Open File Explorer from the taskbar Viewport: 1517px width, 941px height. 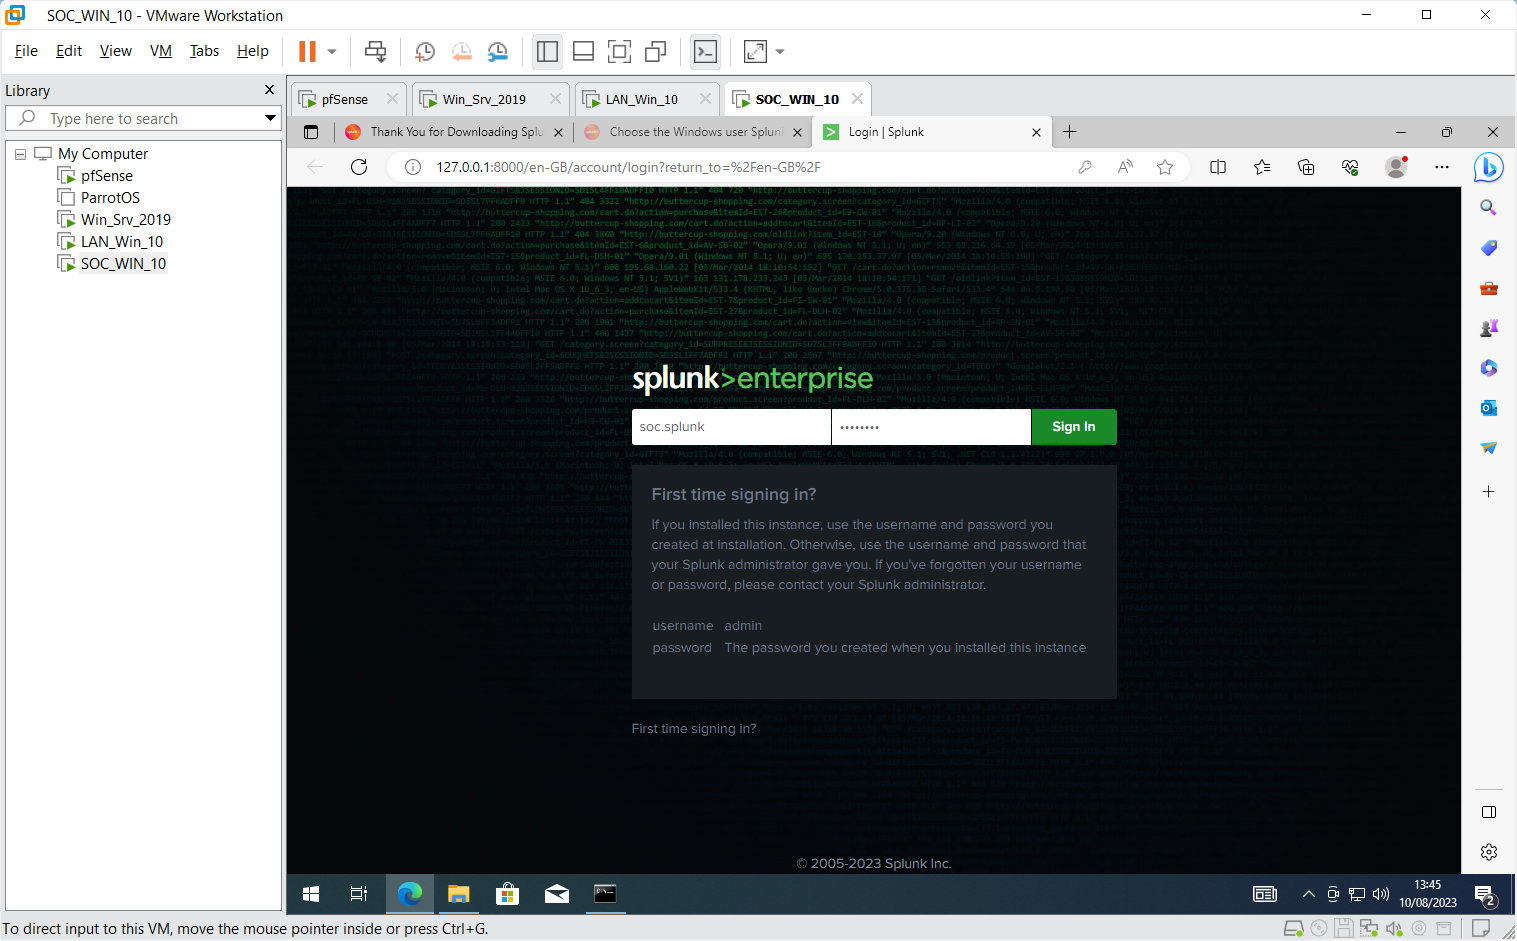458,894
